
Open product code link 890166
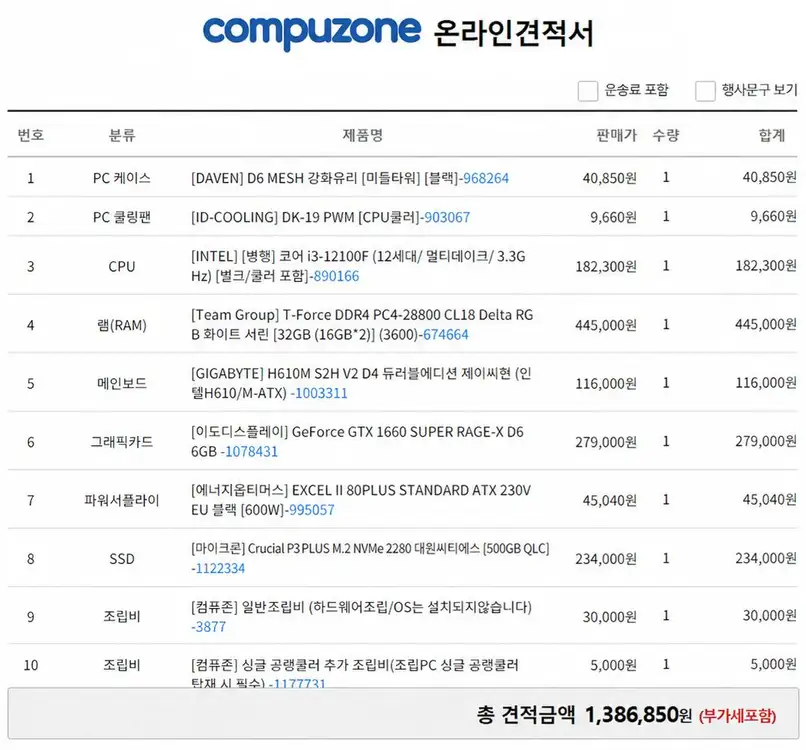pyautogui.click(x=336, y=276)
